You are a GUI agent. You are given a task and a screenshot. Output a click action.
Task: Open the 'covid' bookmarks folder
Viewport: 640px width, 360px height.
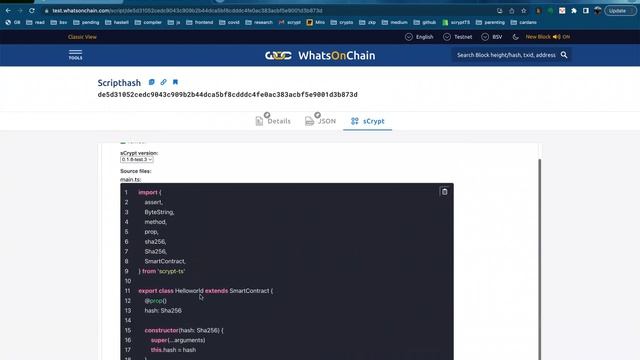pos(229,22)
